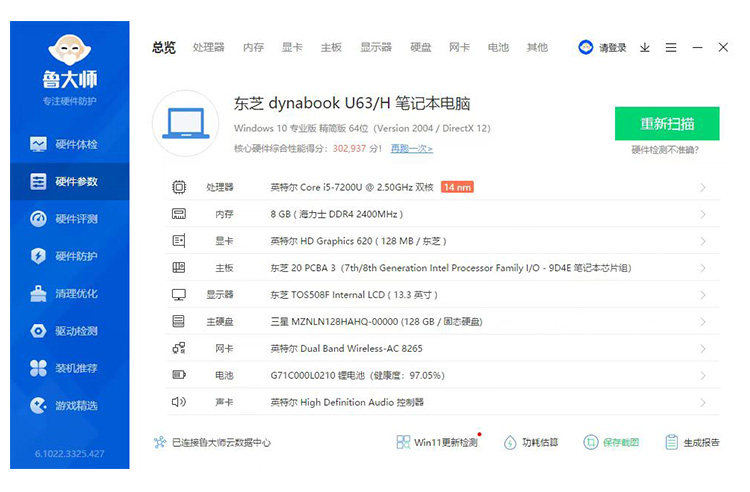
Task: Select the 硬件参数 list icon in sidebar
Action: click(x=38, y=182)
